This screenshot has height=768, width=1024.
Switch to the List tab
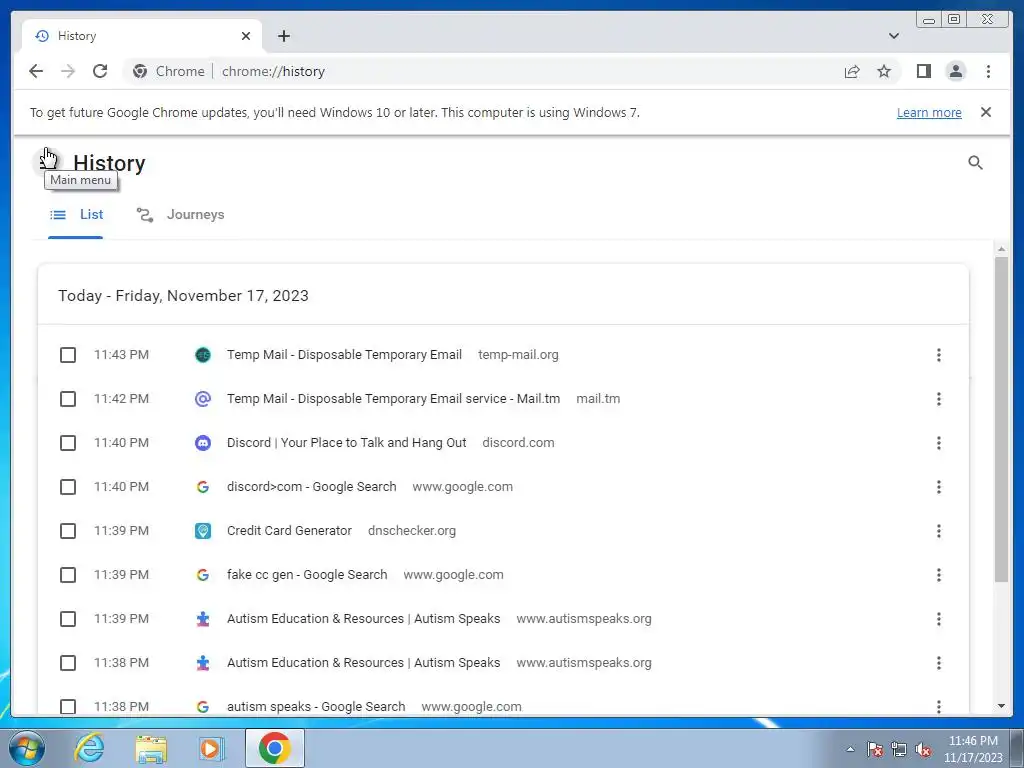coord(76,215)
